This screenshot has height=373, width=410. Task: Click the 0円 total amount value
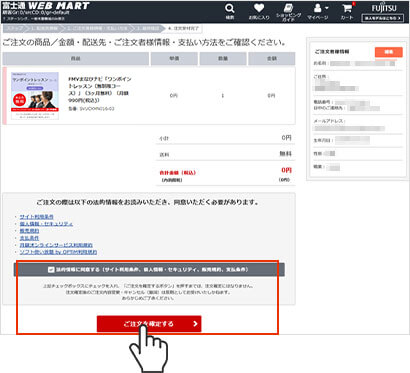coord(286,170)
